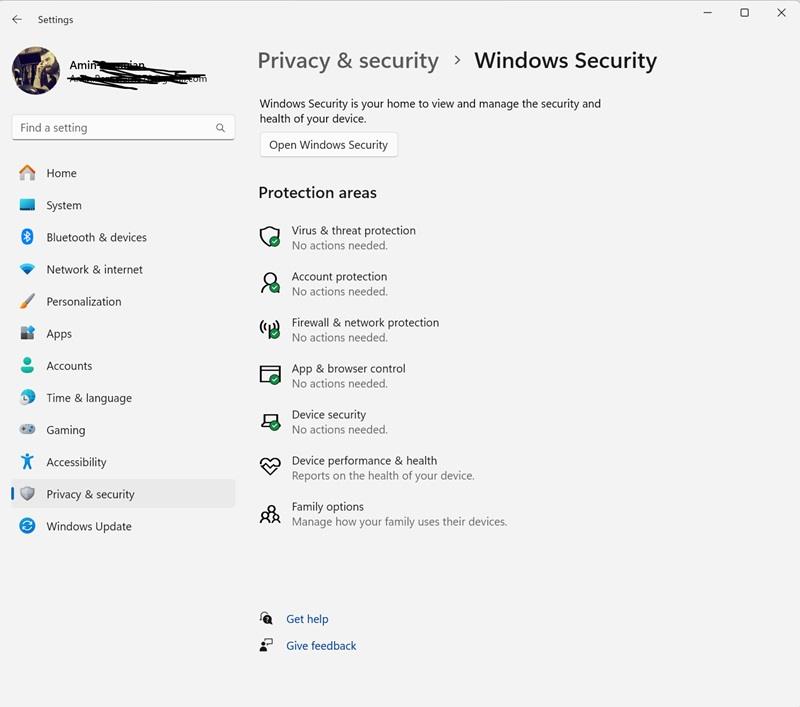The width and height of the screenshot is (800, 707).
Task: Select Bluetooth & devices in sidebar
Action: (96, 237)
